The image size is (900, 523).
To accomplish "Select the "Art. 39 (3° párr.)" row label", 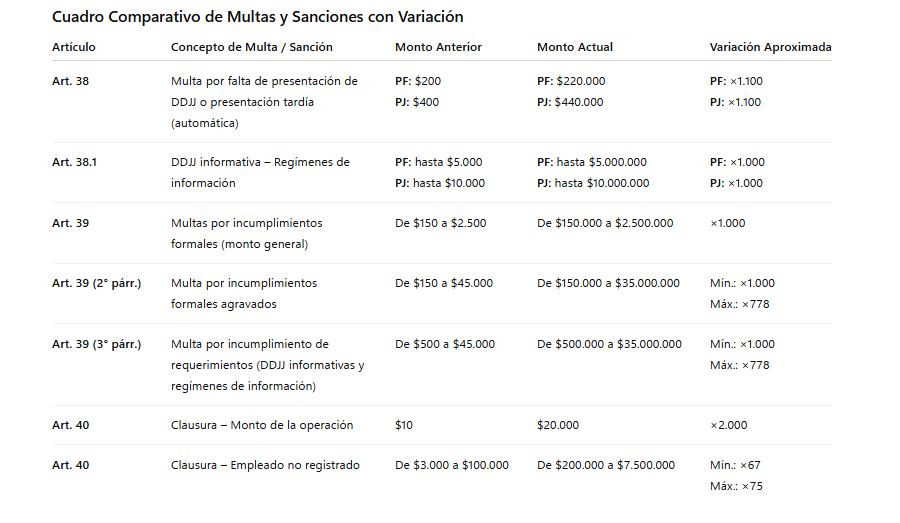I will pyautogui.click(x=96, y=344).
